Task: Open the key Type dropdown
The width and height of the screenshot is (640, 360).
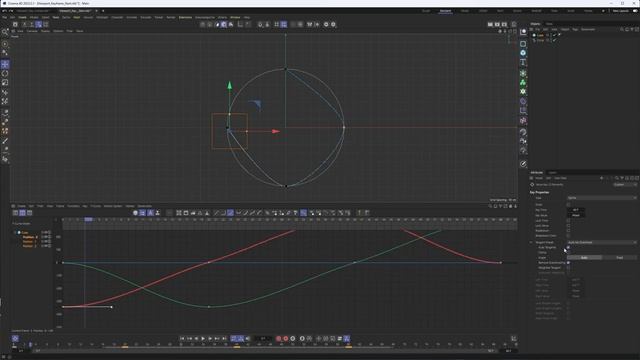Action: pos(602,198)
